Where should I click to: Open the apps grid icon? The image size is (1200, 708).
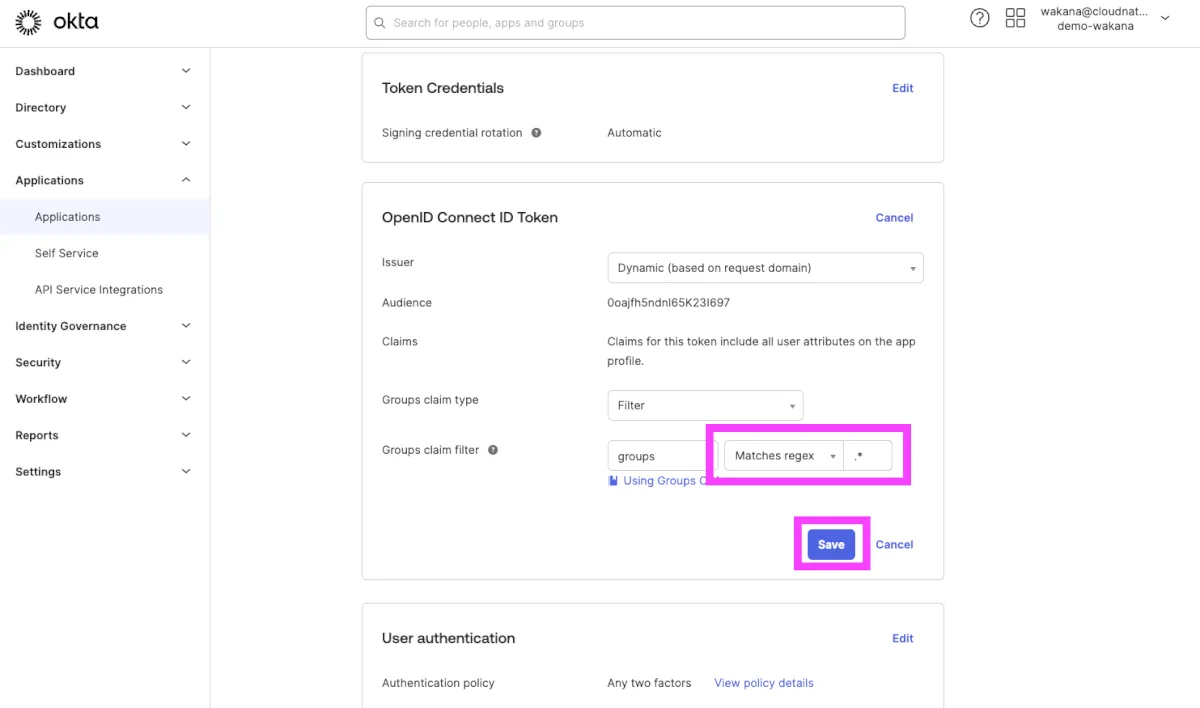pos(1015,18)
